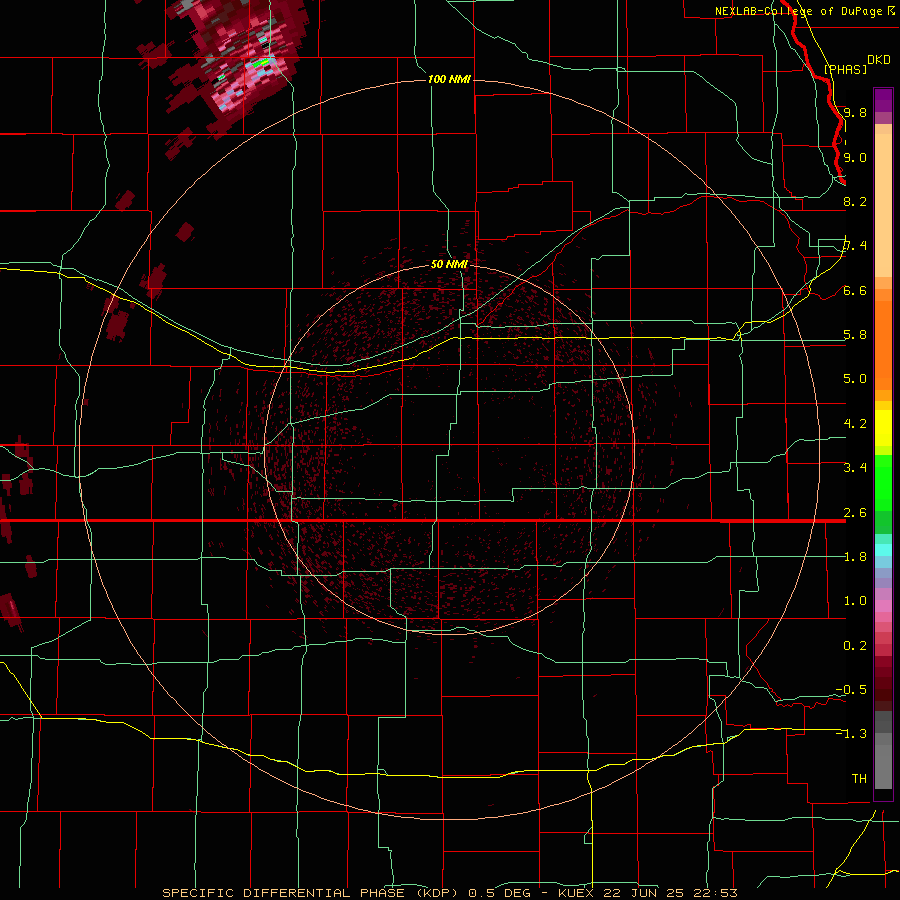900x900 pixels.
Task: Select the 2.6 legend value
Action: pos(855,513)
